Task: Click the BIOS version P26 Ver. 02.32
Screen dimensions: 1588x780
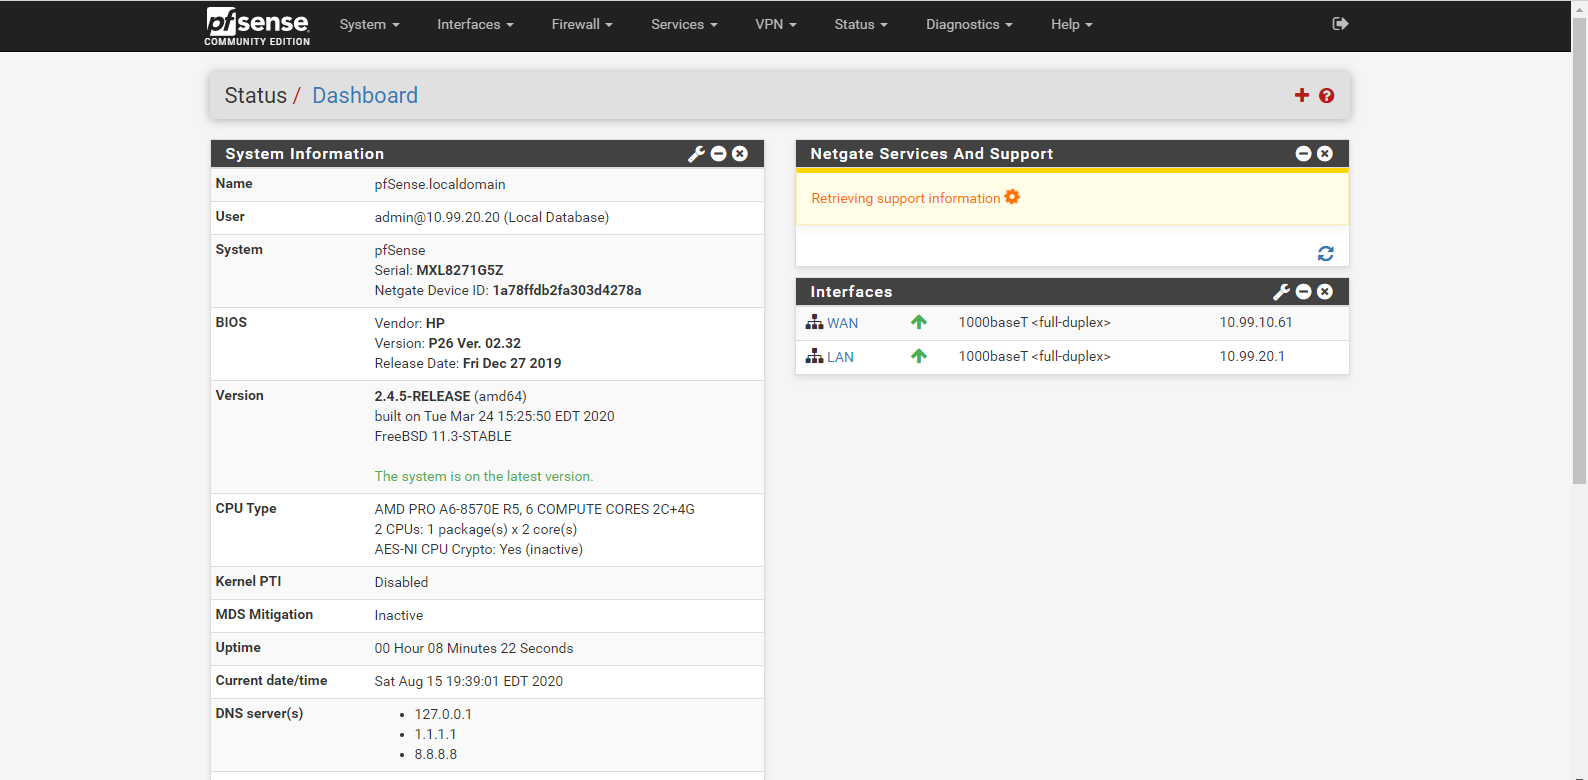Action: (475, 344)
